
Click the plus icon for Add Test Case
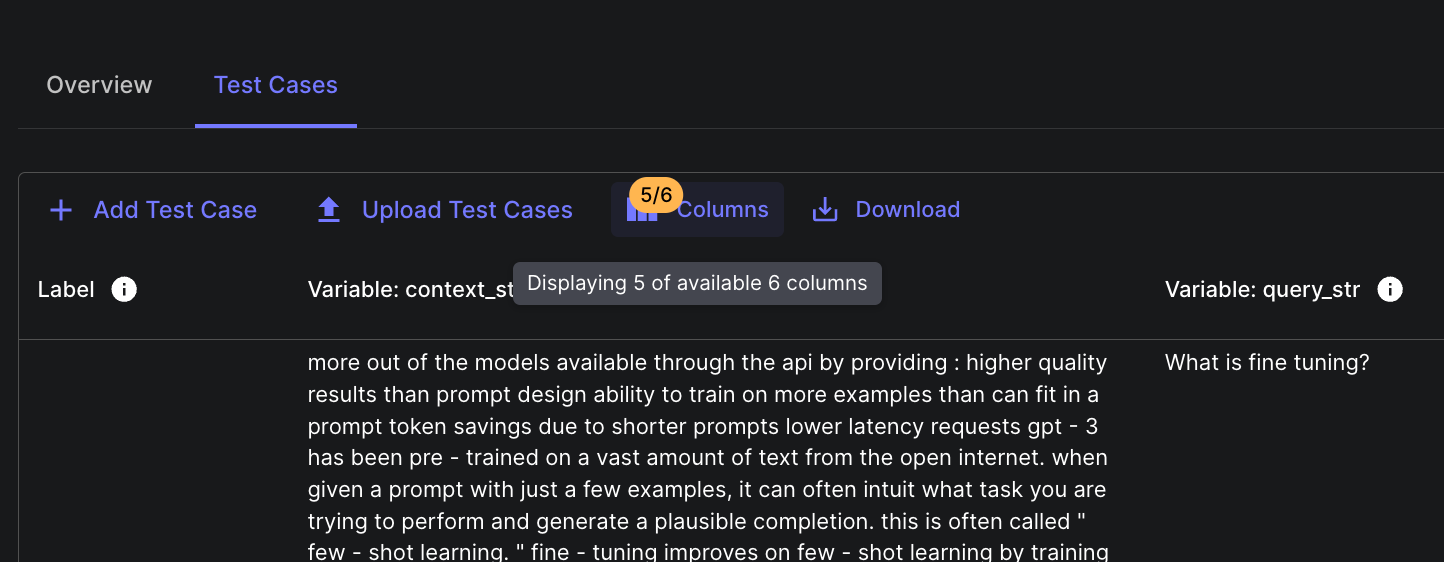click(61, 210)
